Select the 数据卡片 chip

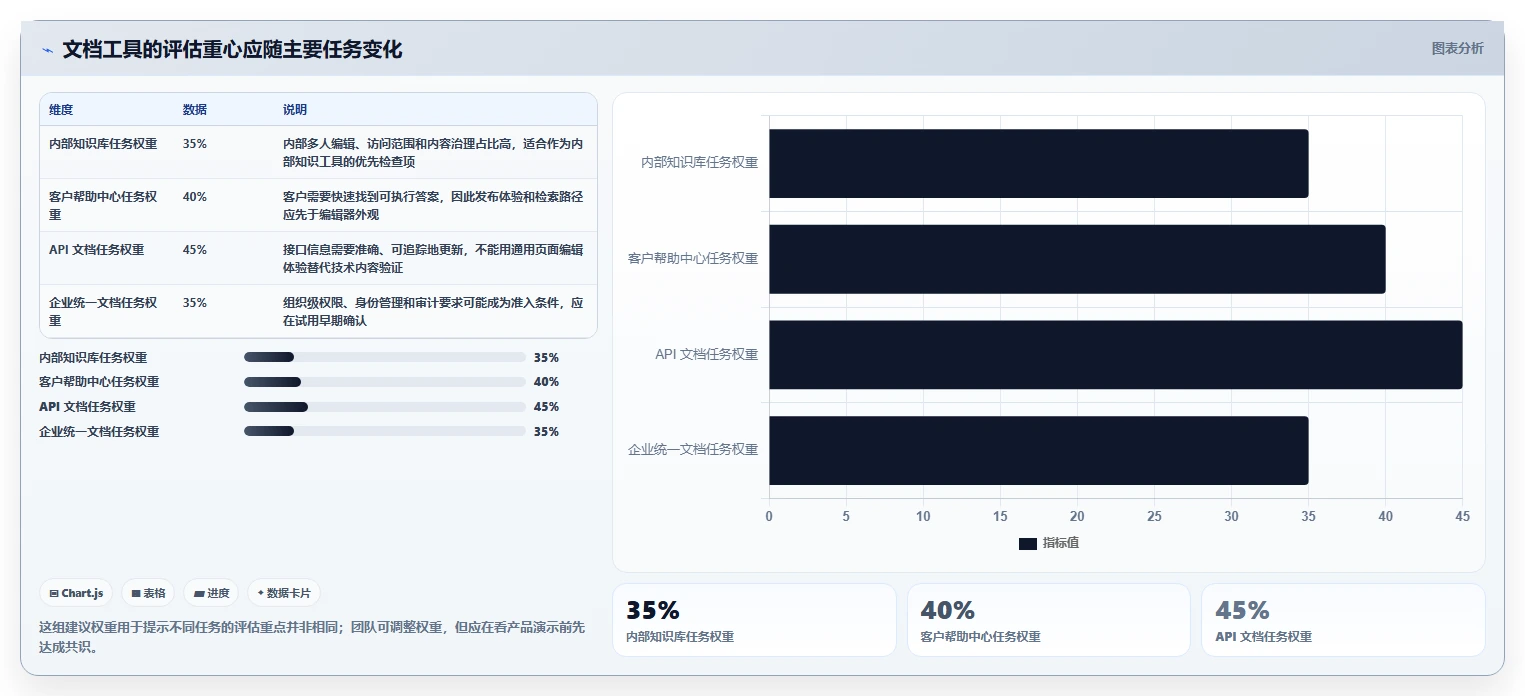(x=284, y=593)
